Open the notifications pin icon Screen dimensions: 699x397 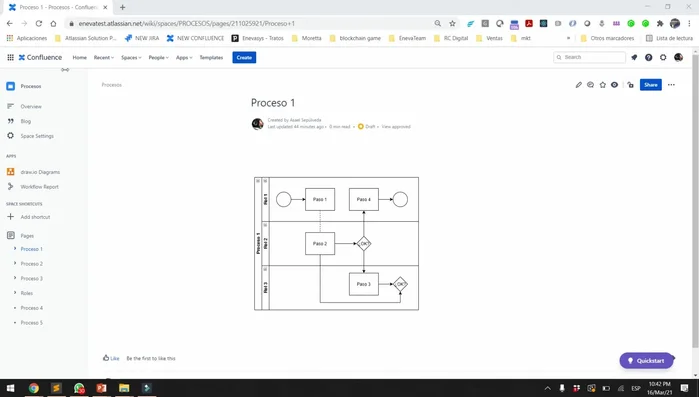tap(634, 57)
